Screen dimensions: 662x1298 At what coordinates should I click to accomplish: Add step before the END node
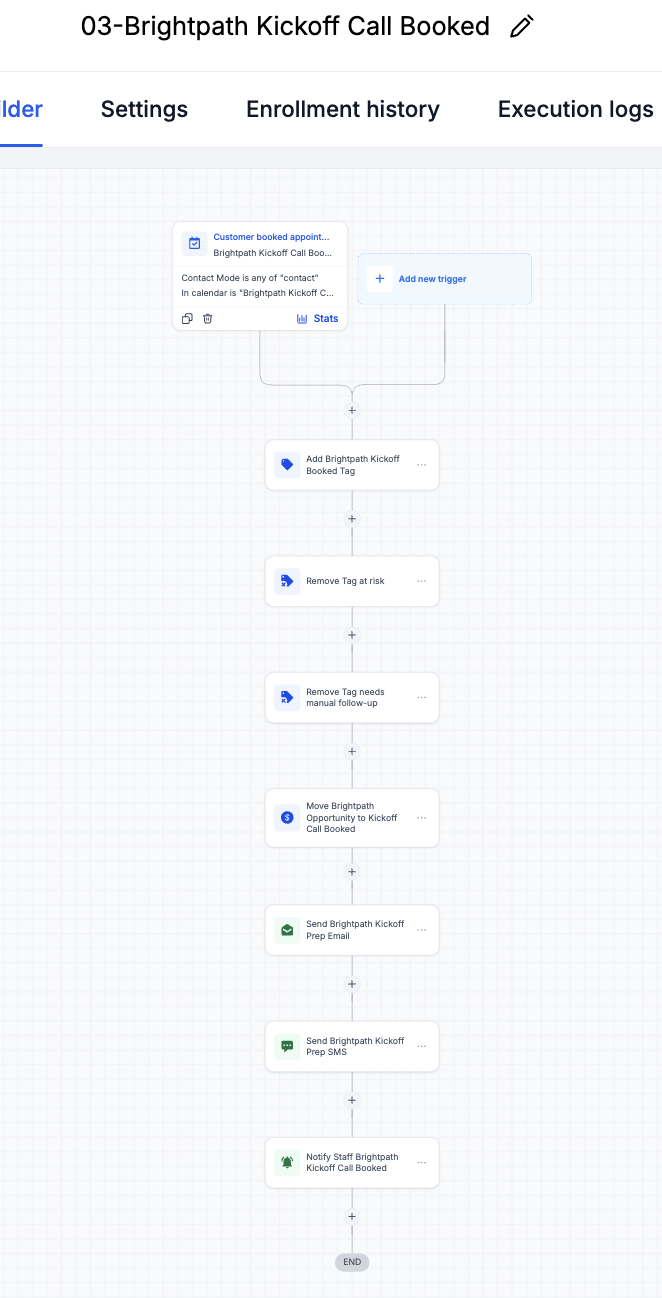(352, 1217)
